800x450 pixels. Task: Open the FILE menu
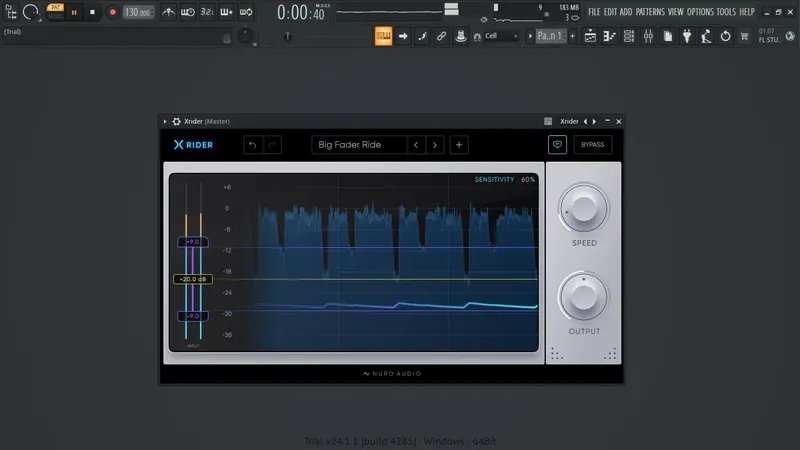pos(594,12)
